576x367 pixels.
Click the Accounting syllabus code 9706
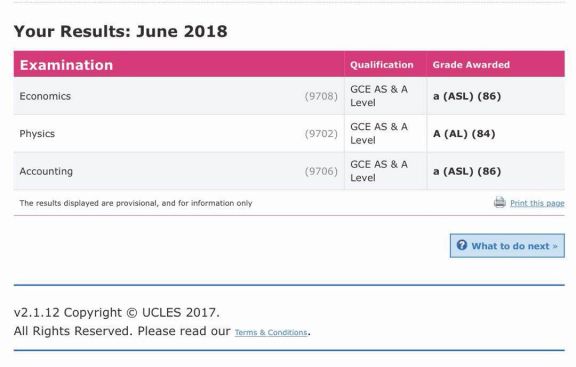[321, 171]
